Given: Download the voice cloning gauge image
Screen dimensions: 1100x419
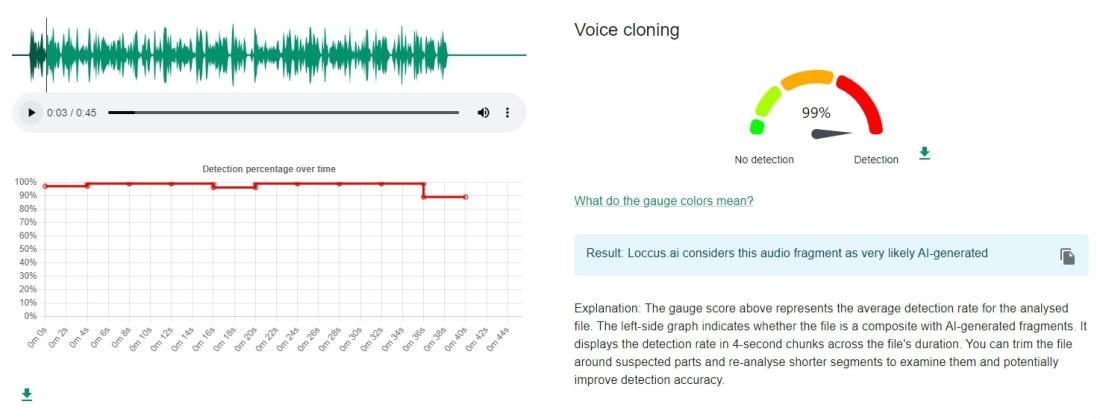Looking at the screenshot, I should [x=925, y=153].
